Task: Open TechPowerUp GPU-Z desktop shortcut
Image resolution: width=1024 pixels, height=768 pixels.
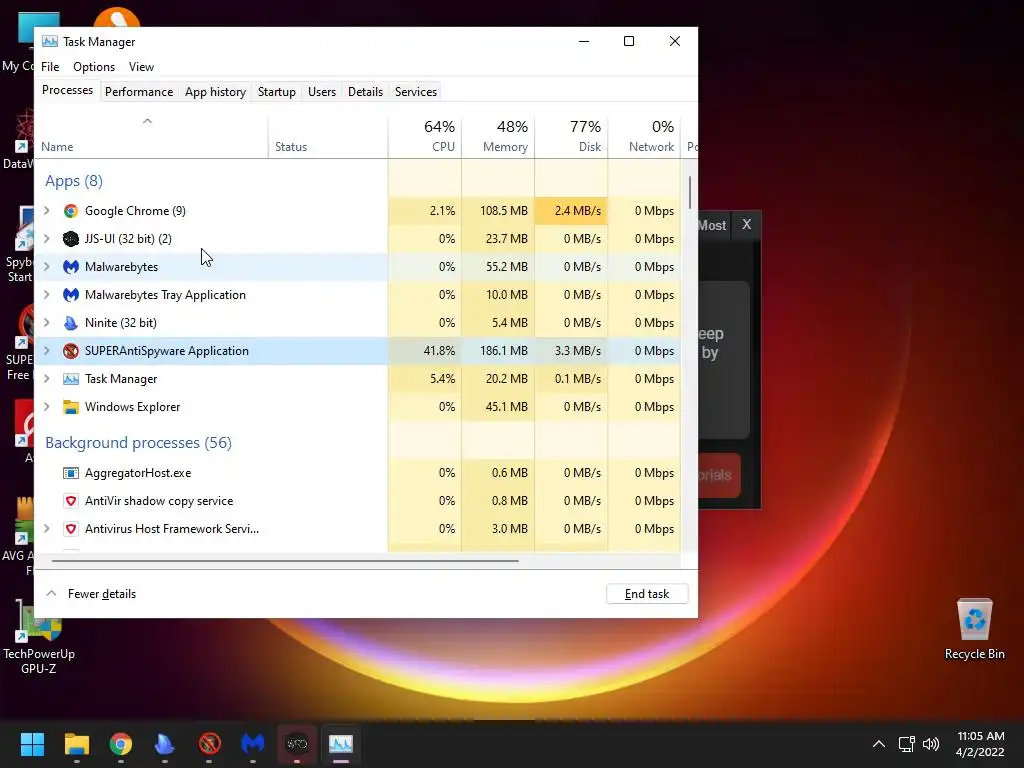Action: (39, 637)
